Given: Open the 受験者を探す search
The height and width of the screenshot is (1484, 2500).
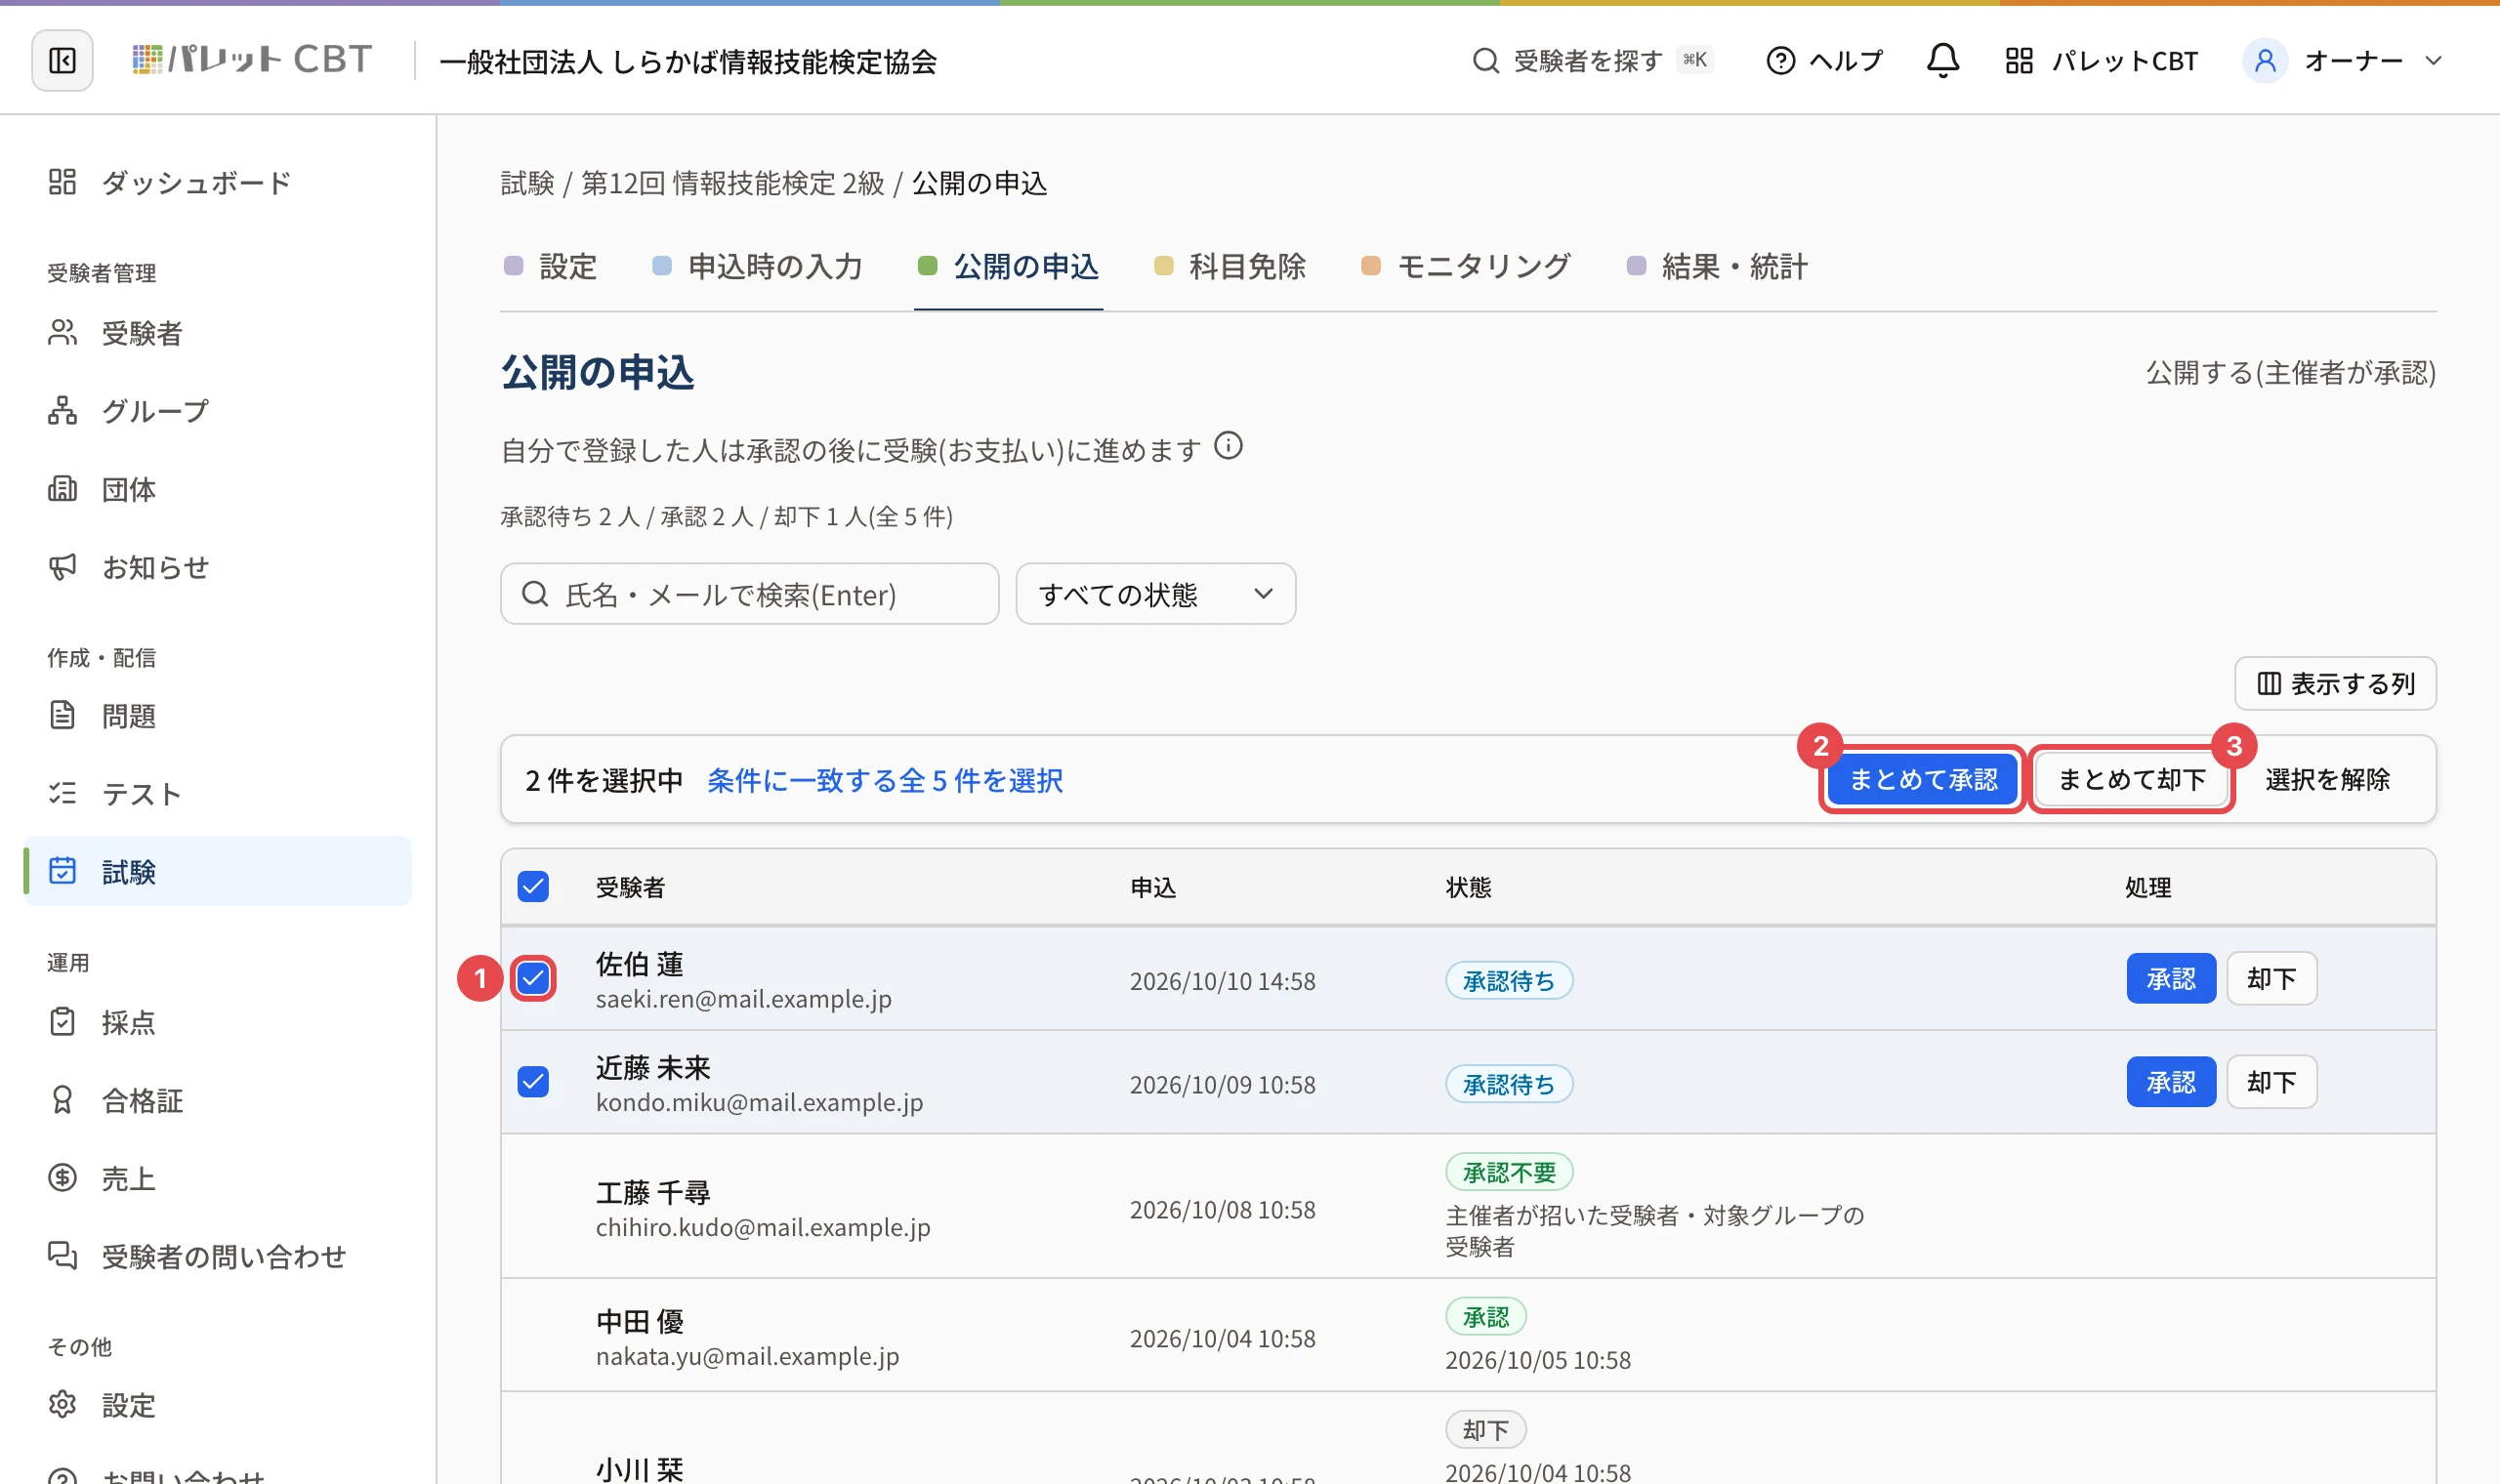Looking at the screenshot, I should (1592, 61).
